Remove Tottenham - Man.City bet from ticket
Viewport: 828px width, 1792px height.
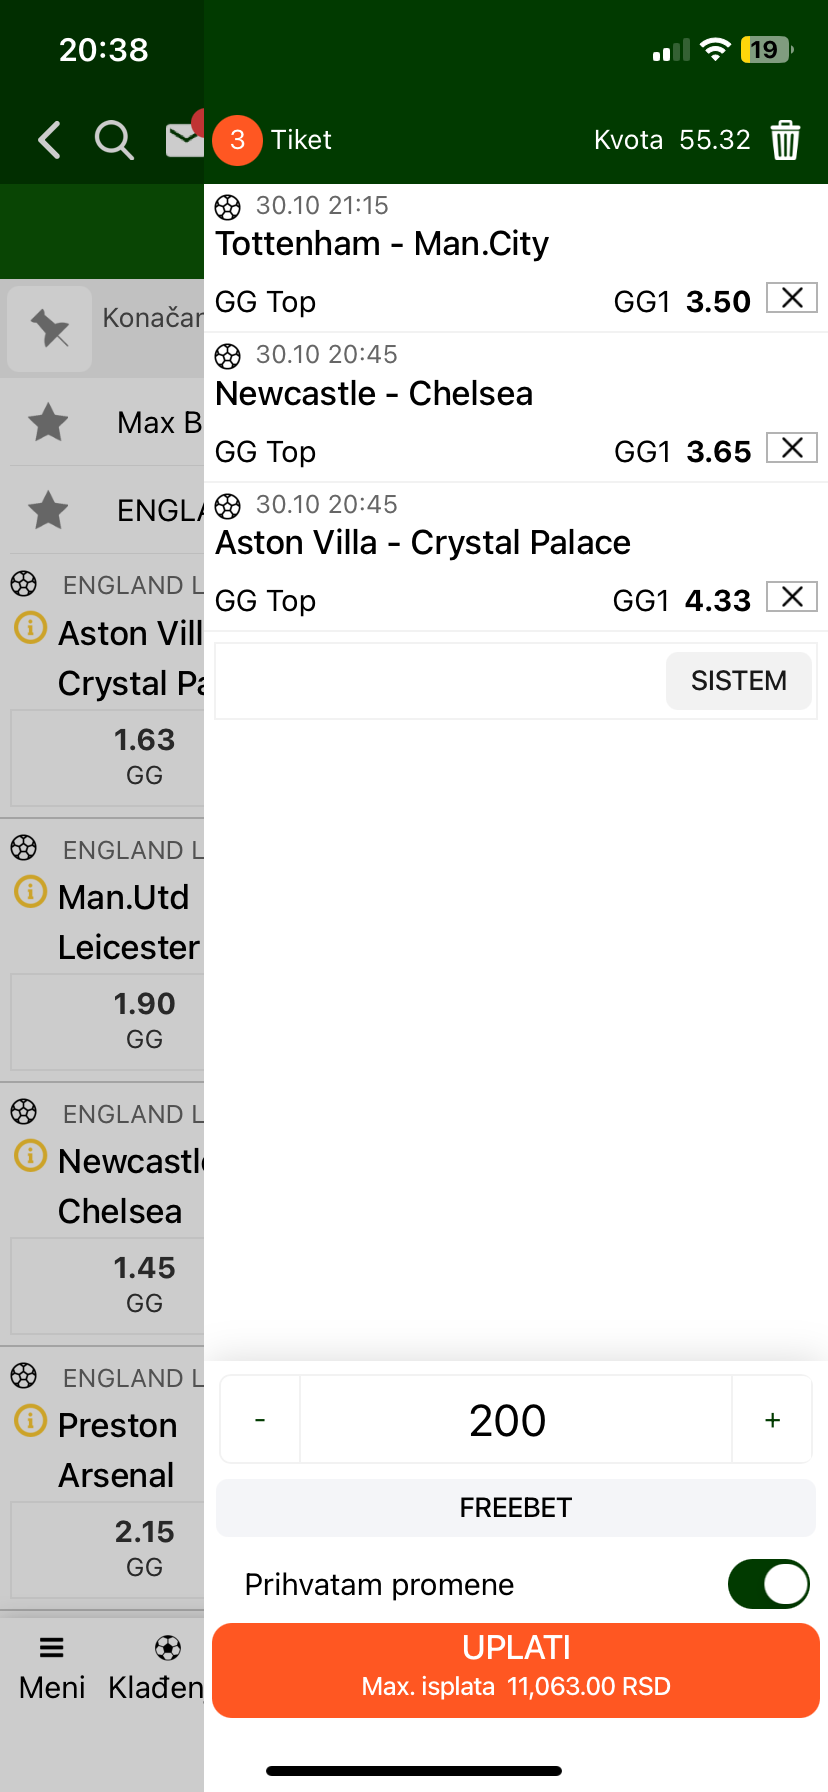click(792, 298)
